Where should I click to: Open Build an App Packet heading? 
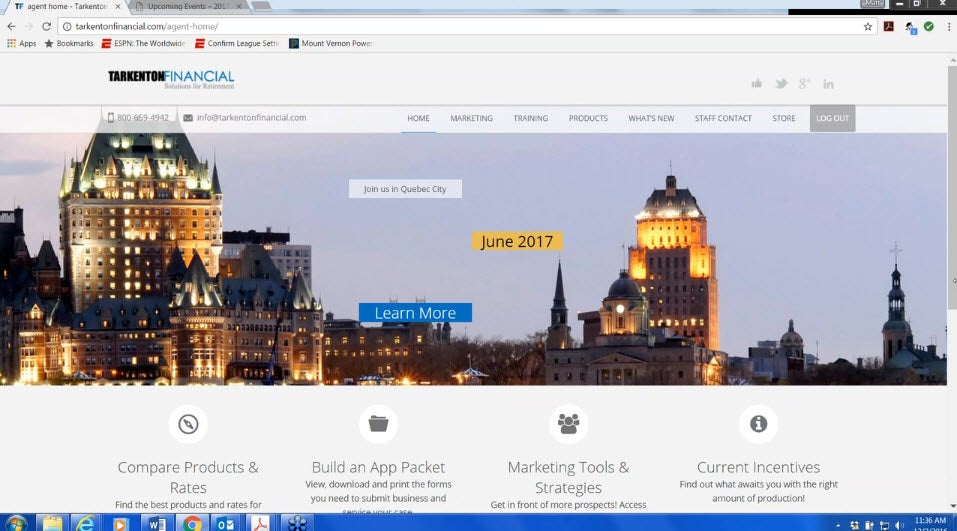tap(378, 467)
